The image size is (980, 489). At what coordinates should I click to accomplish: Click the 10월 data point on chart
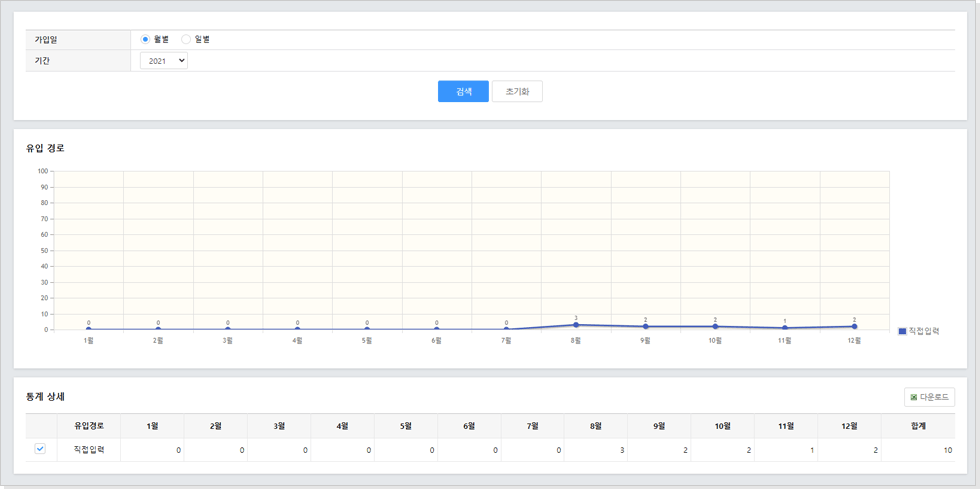pos(715,326)
